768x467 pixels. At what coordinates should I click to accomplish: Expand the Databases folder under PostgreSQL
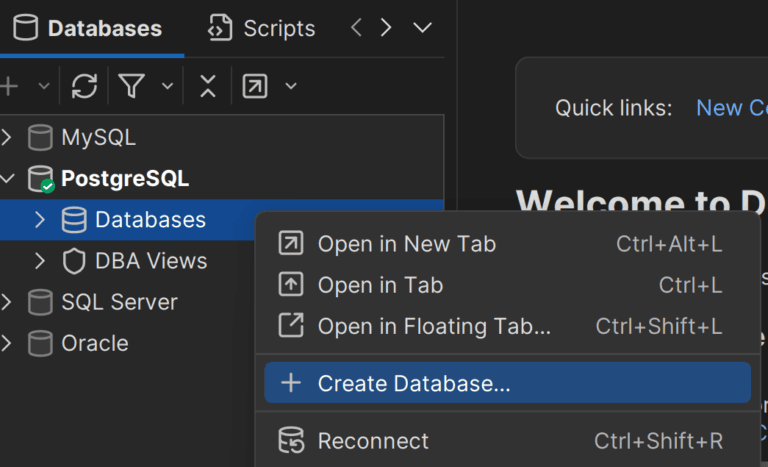pos(40,220)
